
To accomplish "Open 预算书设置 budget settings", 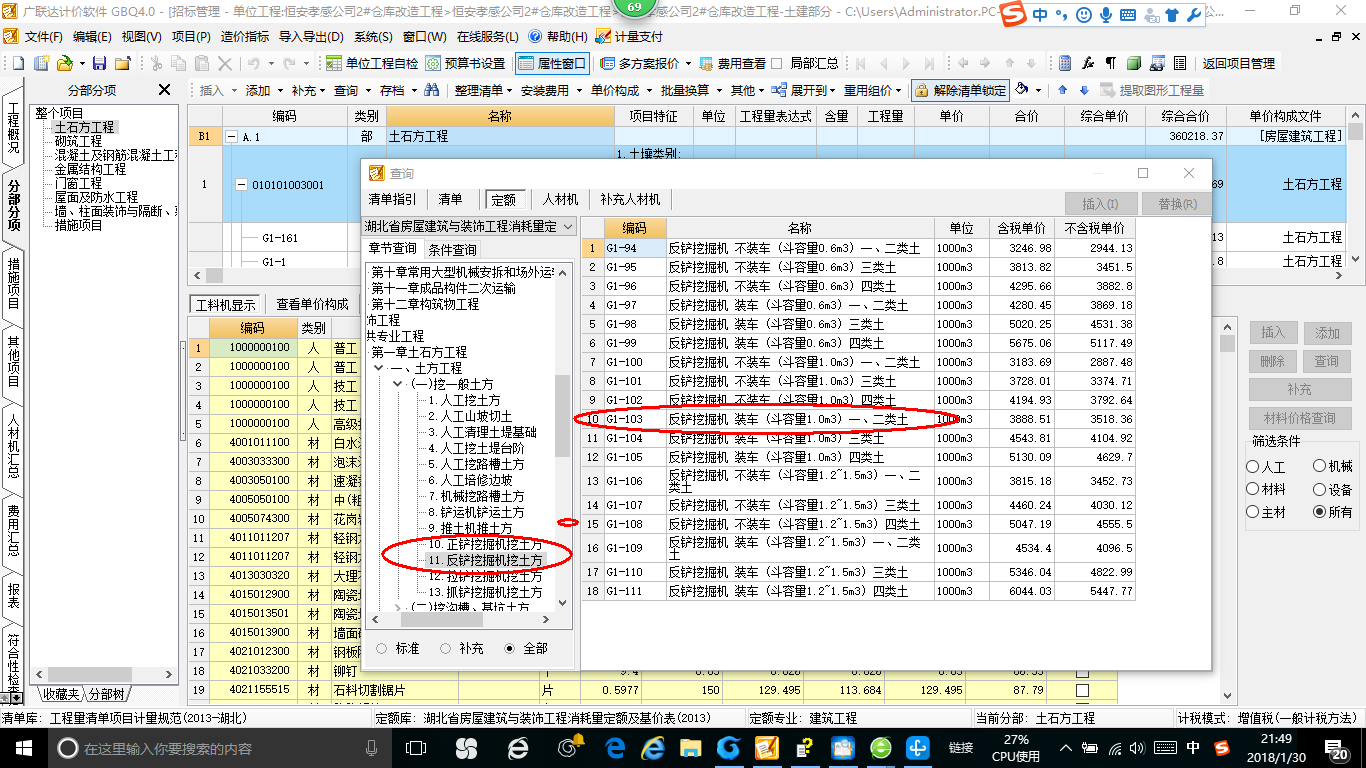I will (466, 63).
